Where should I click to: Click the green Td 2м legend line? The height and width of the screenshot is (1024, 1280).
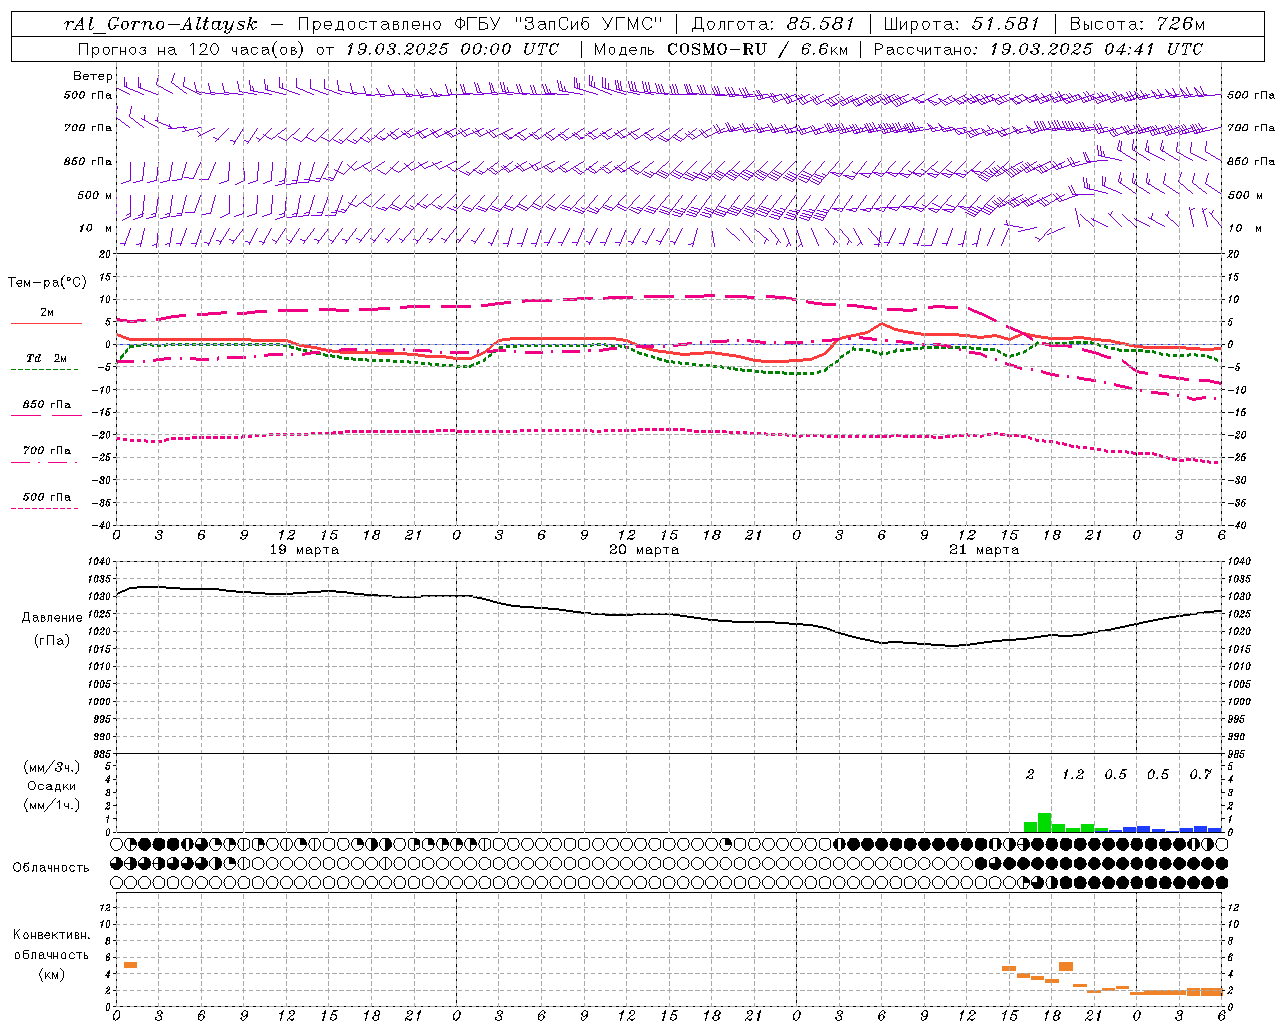(x=44, y=370)
